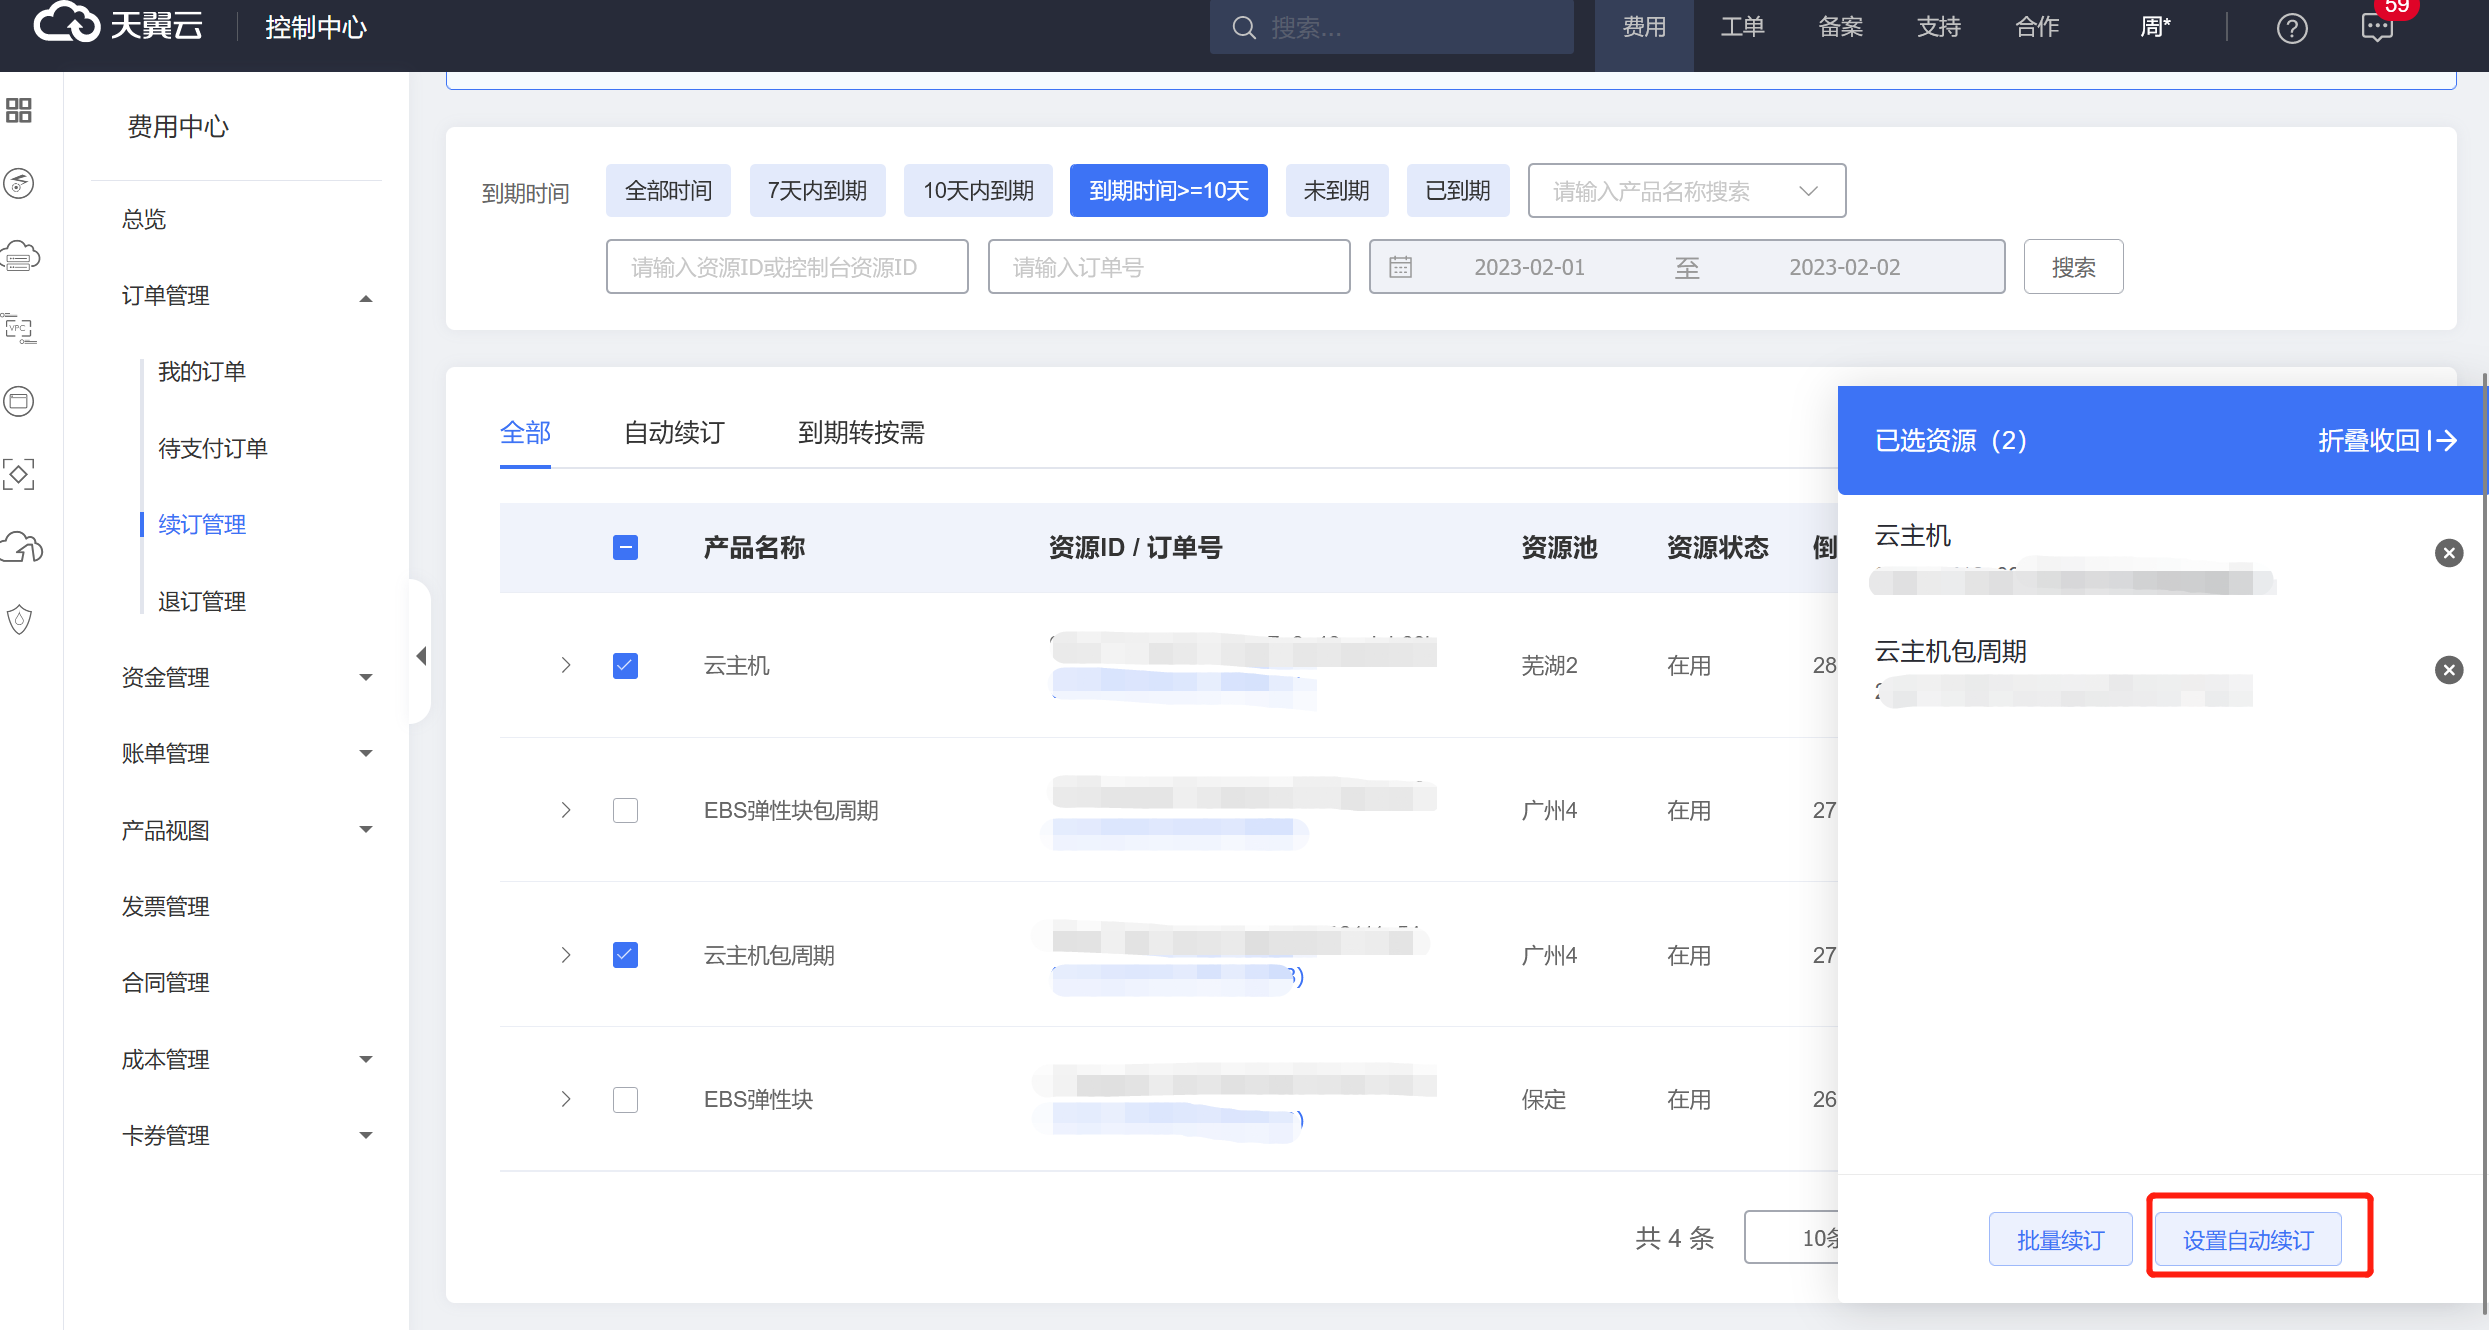
Task: Collapse the sidebar with triangle handle
Action: click(421, 656)
